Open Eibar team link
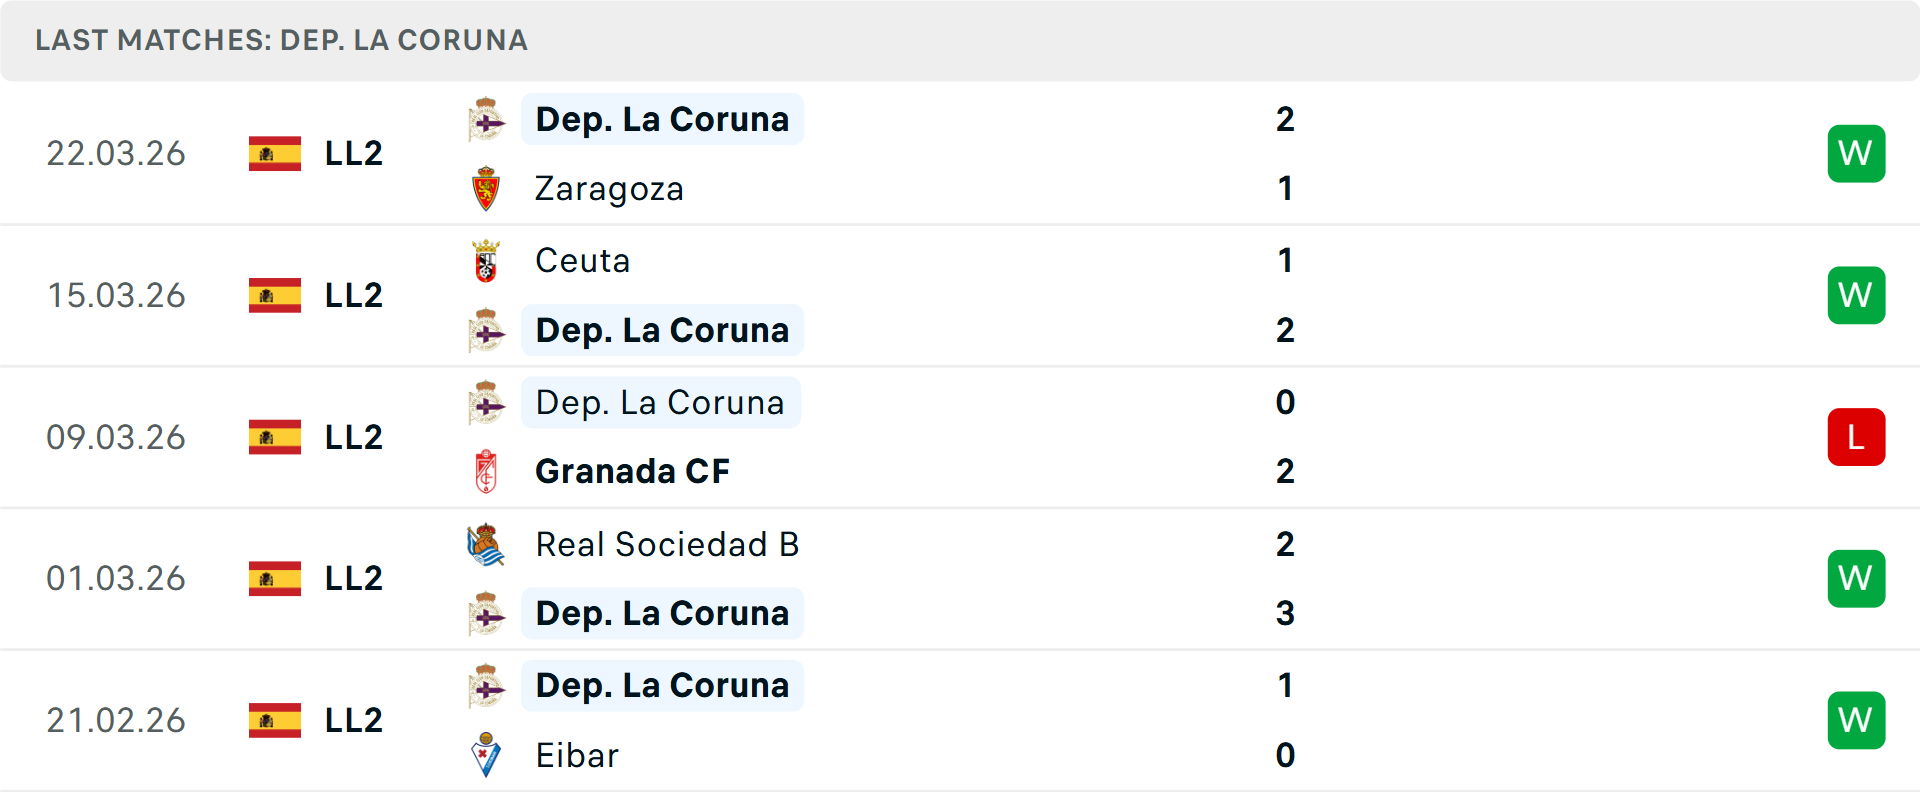This screenshot has width=1920, height=792. [x=577, y=755]
